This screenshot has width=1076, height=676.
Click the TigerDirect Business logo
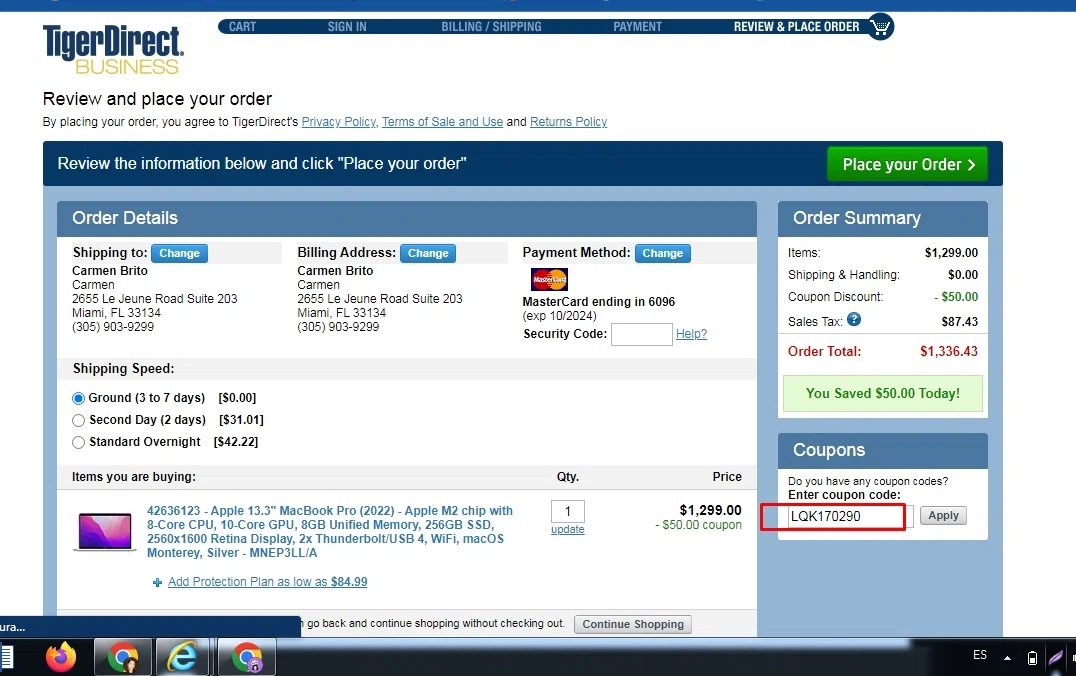(x=113, y=49)
